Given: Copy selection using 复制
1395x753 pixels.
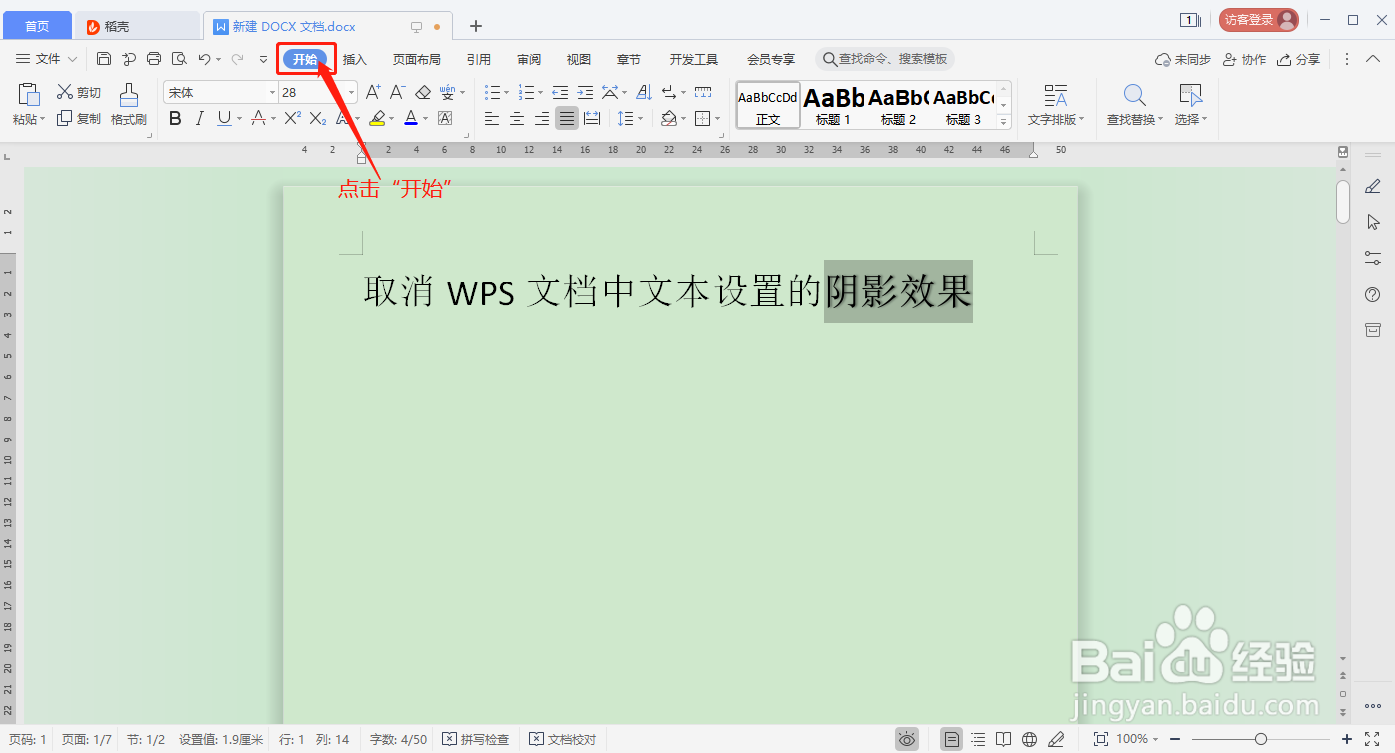Looking at the screenshot, I should point(79,118).
